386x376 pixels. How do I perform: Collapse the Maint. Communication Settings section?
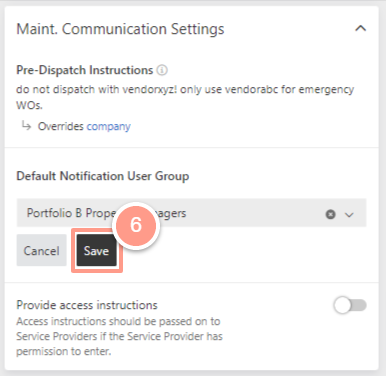tap(360, 29)
